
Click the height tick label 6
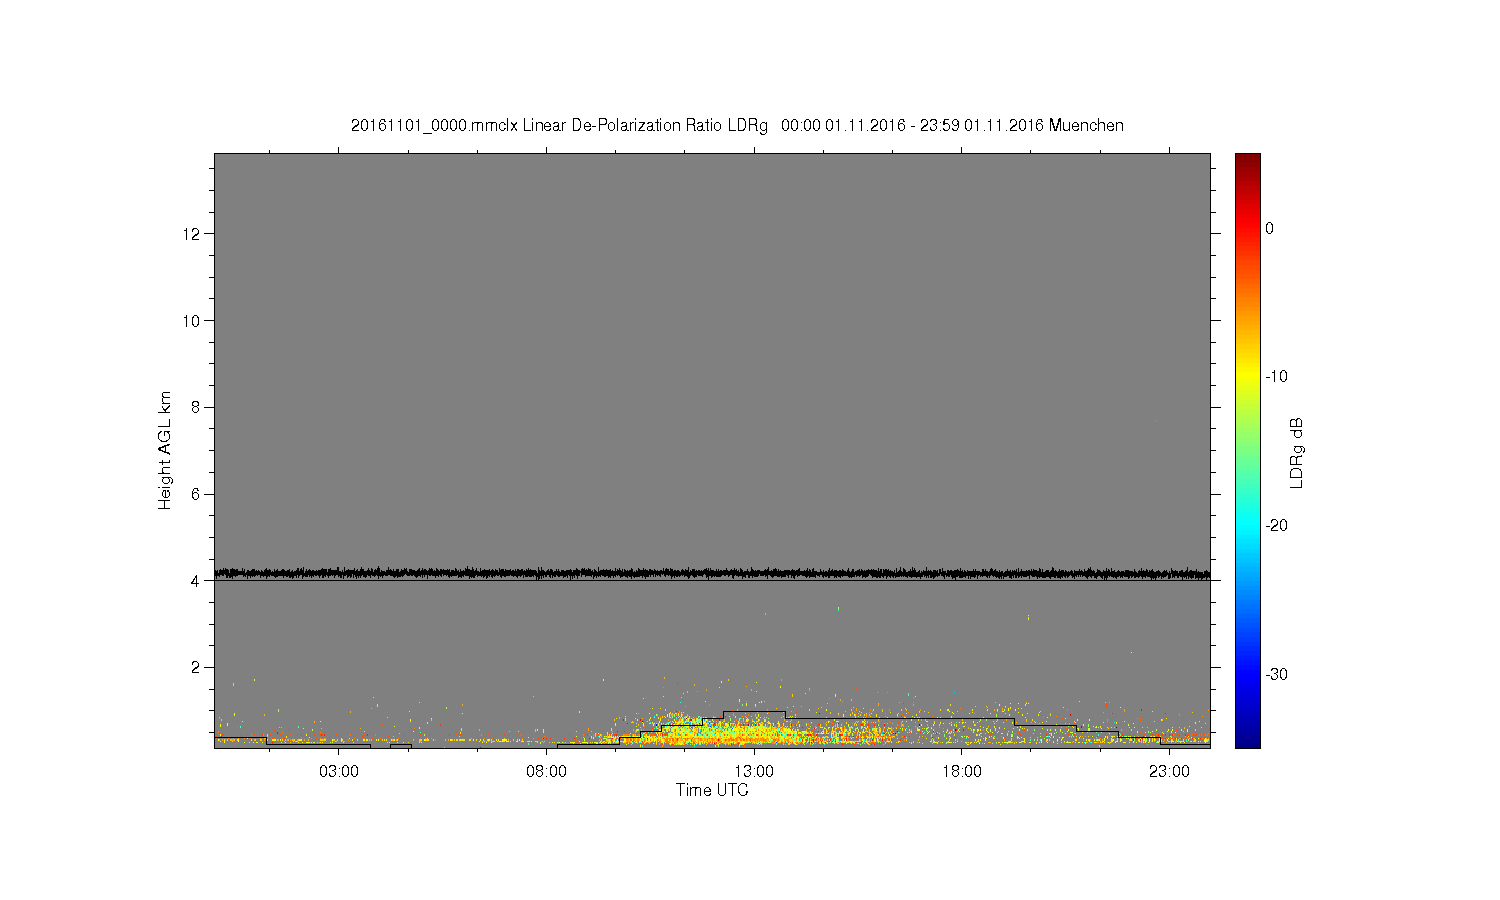click(196, 494)
